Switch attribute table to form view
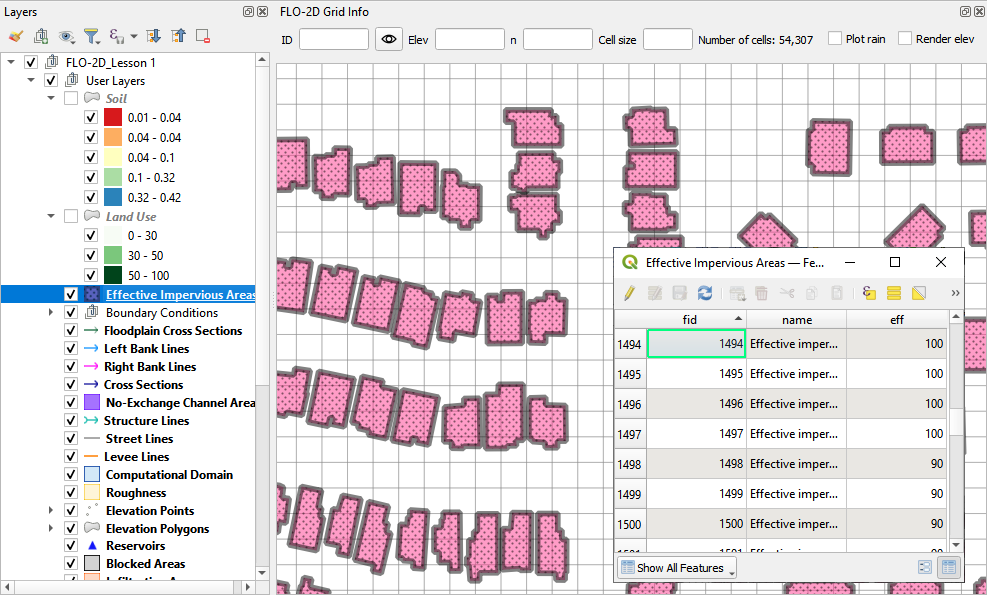 click(925, 567)
